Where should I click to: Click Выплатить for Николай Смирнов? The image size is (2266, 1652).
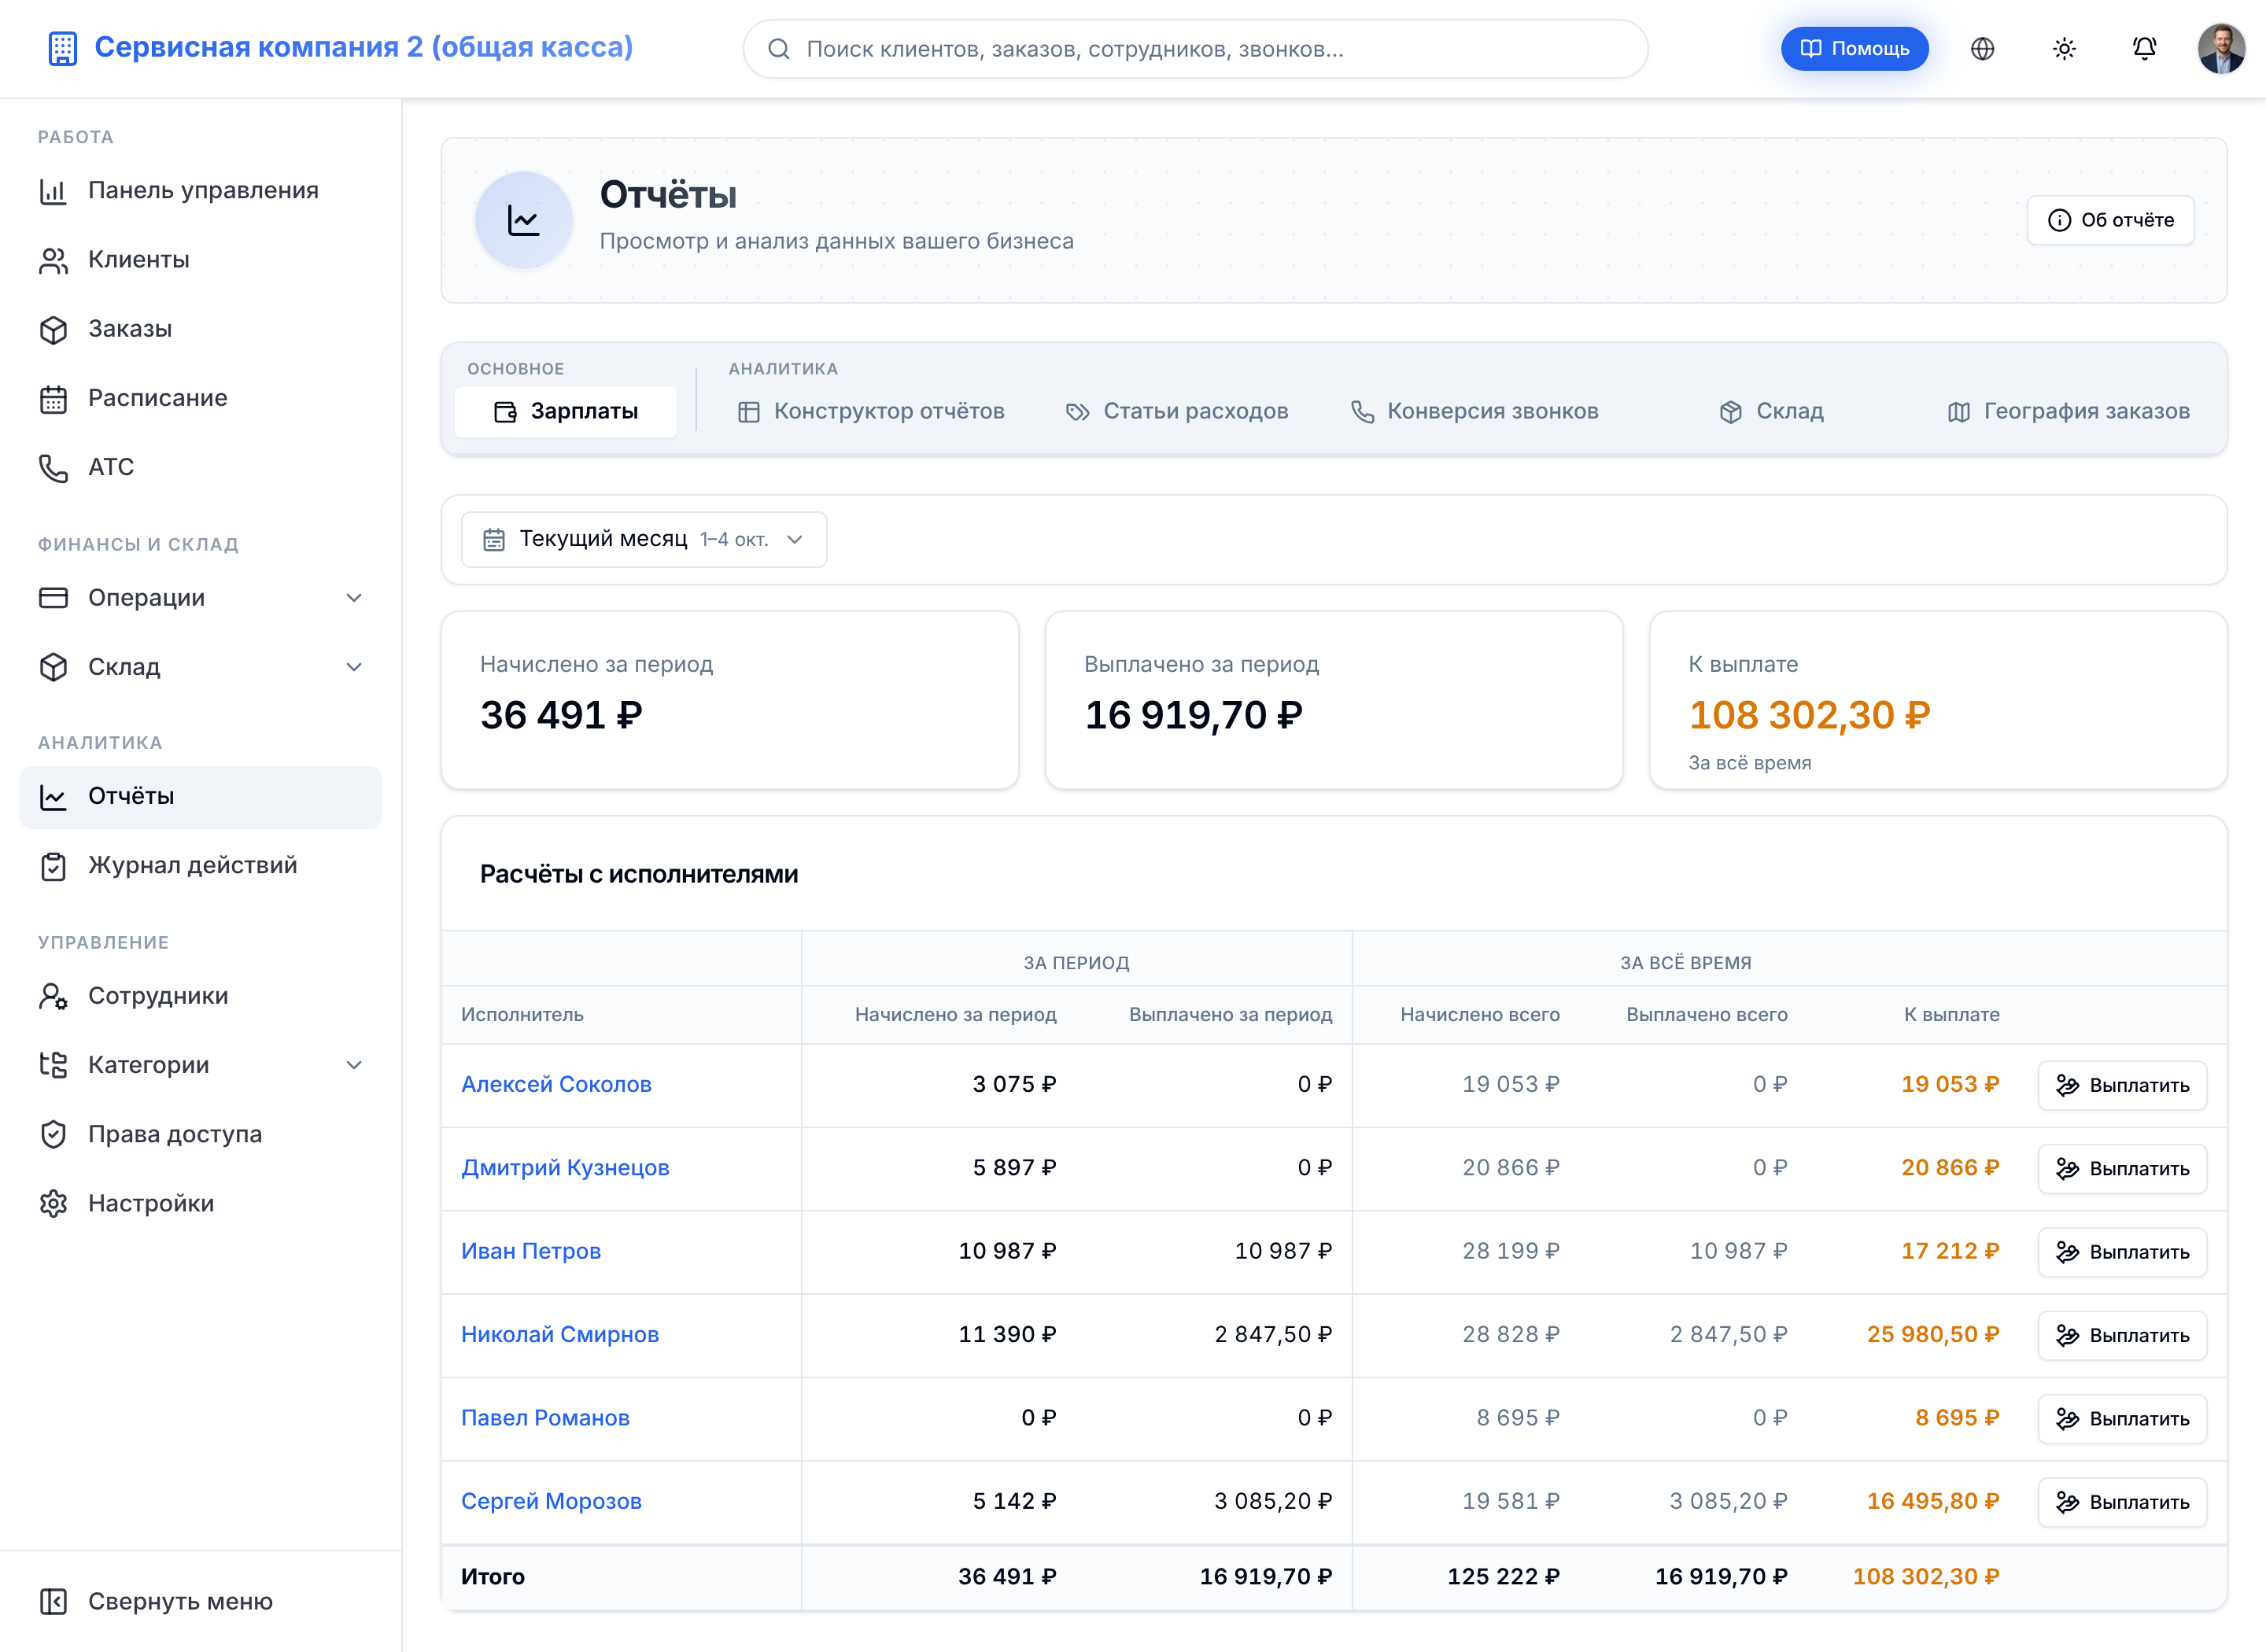pos(2122,1335)
